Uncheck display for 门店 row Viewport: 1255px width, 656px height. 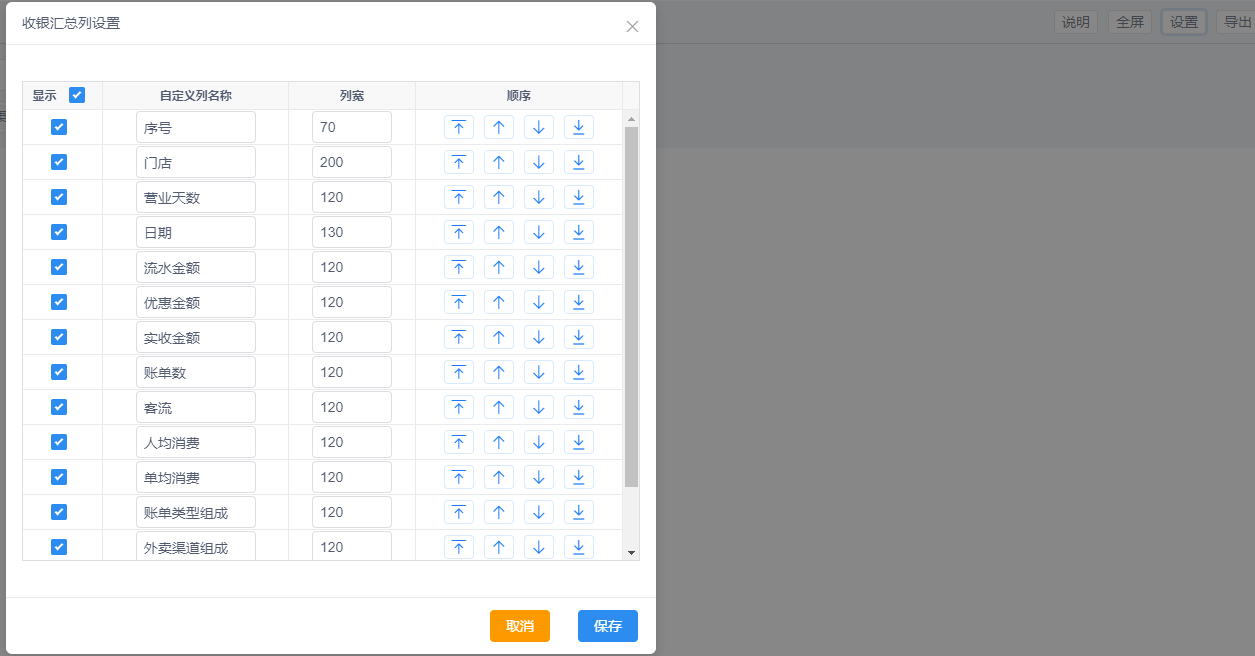click(x=59, y=162)
